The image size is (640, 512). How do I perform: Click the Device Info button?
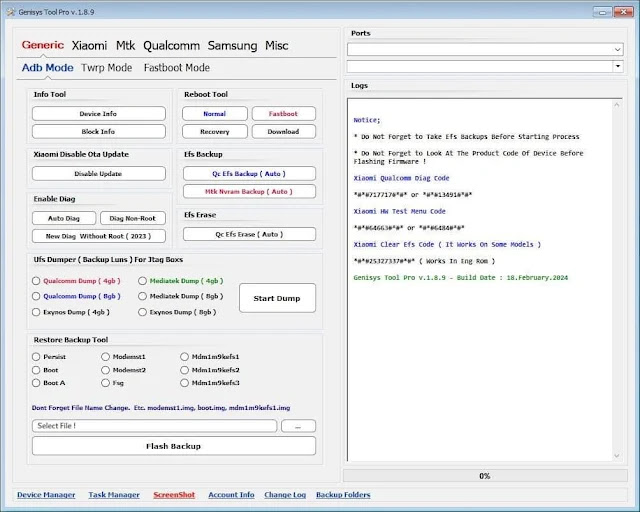pyautogui.click(x=99, y=114)
